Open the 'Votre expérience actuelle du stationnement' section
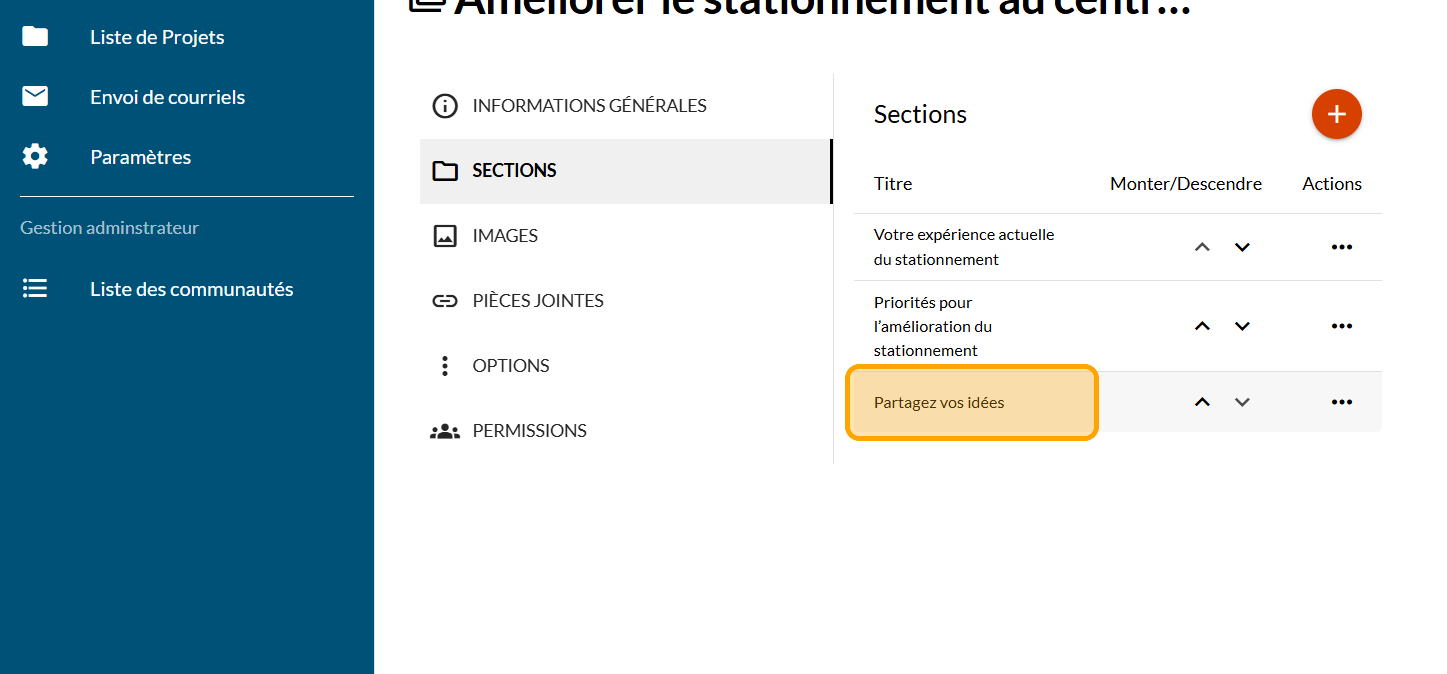Viewport: 1447px width, 674px height. tap(964, 247)
